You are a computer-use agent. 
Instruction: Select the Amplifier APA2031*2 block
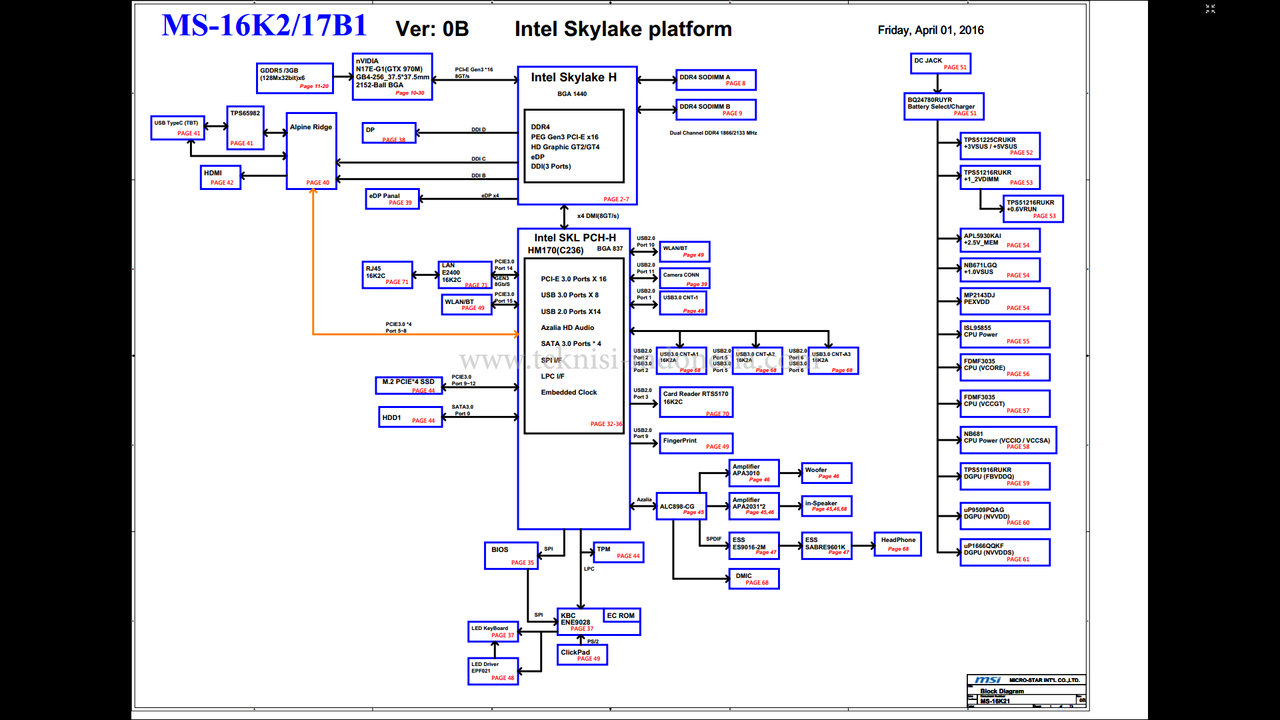[754, 507]
